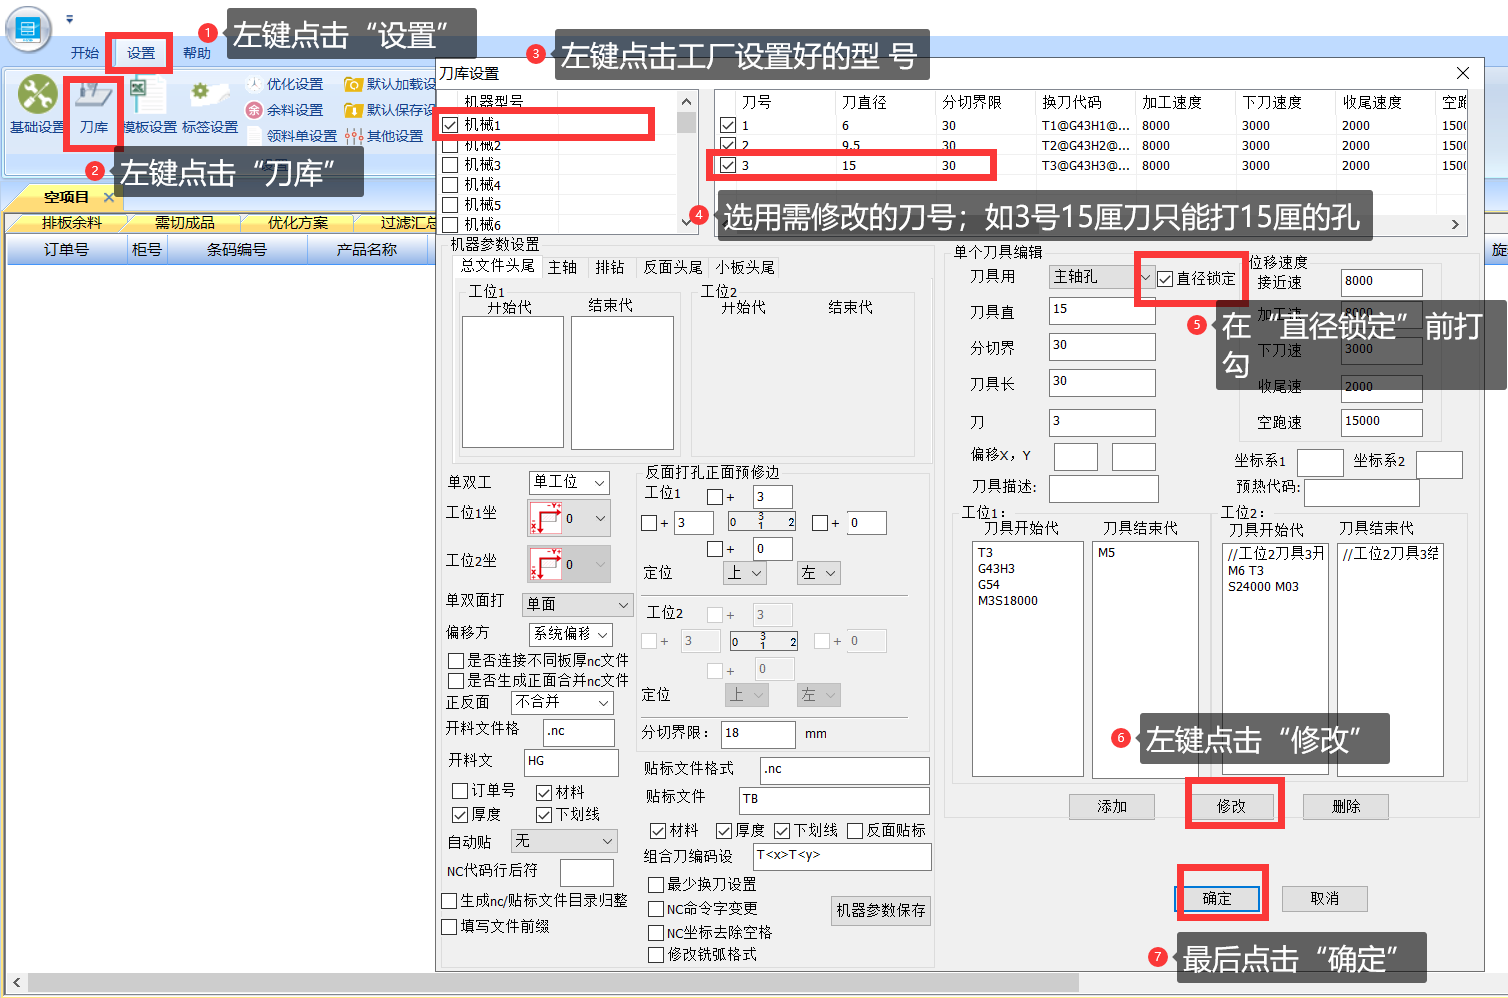Click machine list scroll-up arrow
The width and height of the screenshot is (1508, 998).
tap(686, 102)
